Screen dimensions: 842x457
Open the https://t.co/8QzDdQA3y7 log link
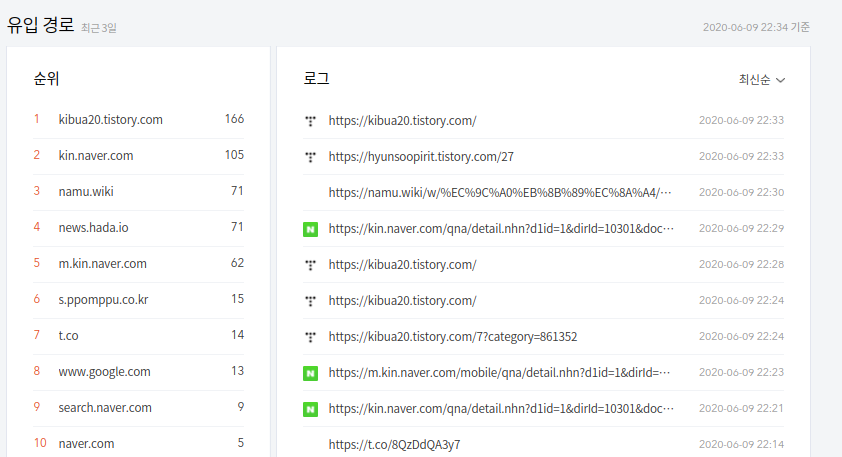pyautogui.click(x=394, y=445)
